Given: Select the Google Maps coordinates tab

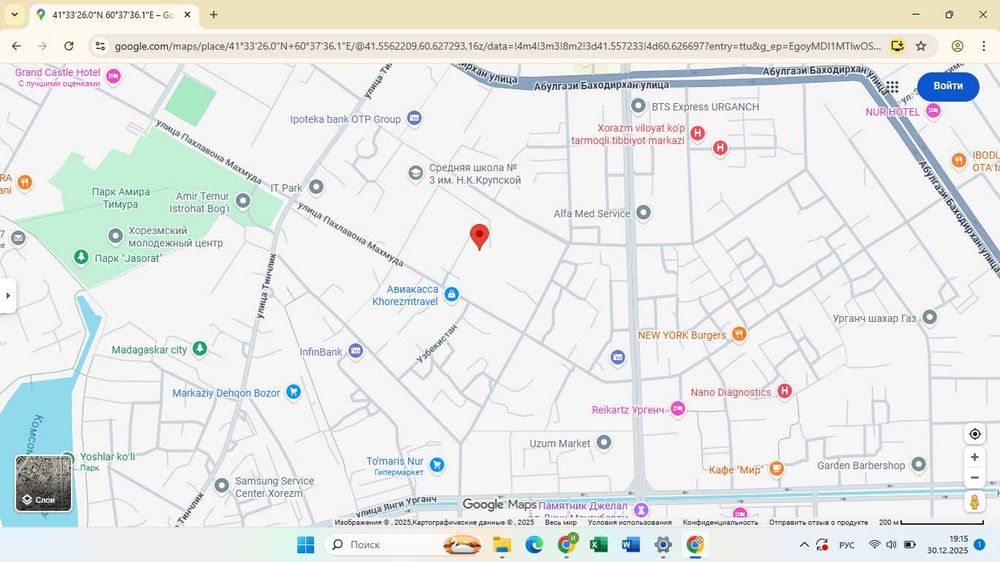Looking at the screenshot, I should (114, 14).
